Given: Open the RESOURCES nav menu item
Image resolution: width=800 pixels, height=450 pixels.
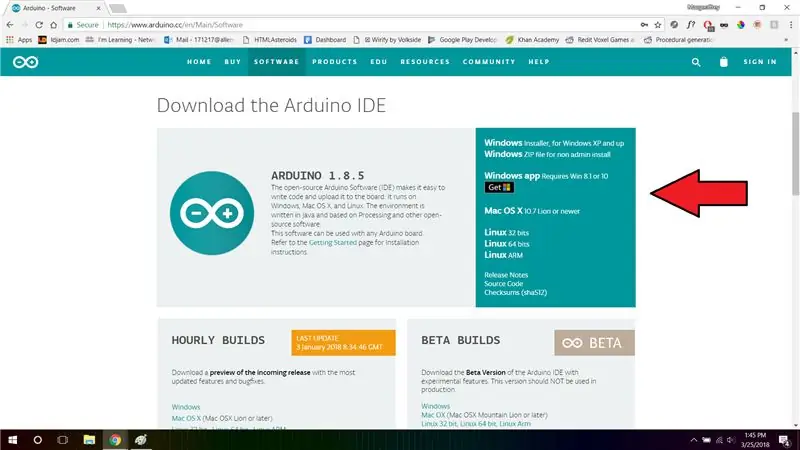Looking at the screenshot, I should (x=425, y=62).
